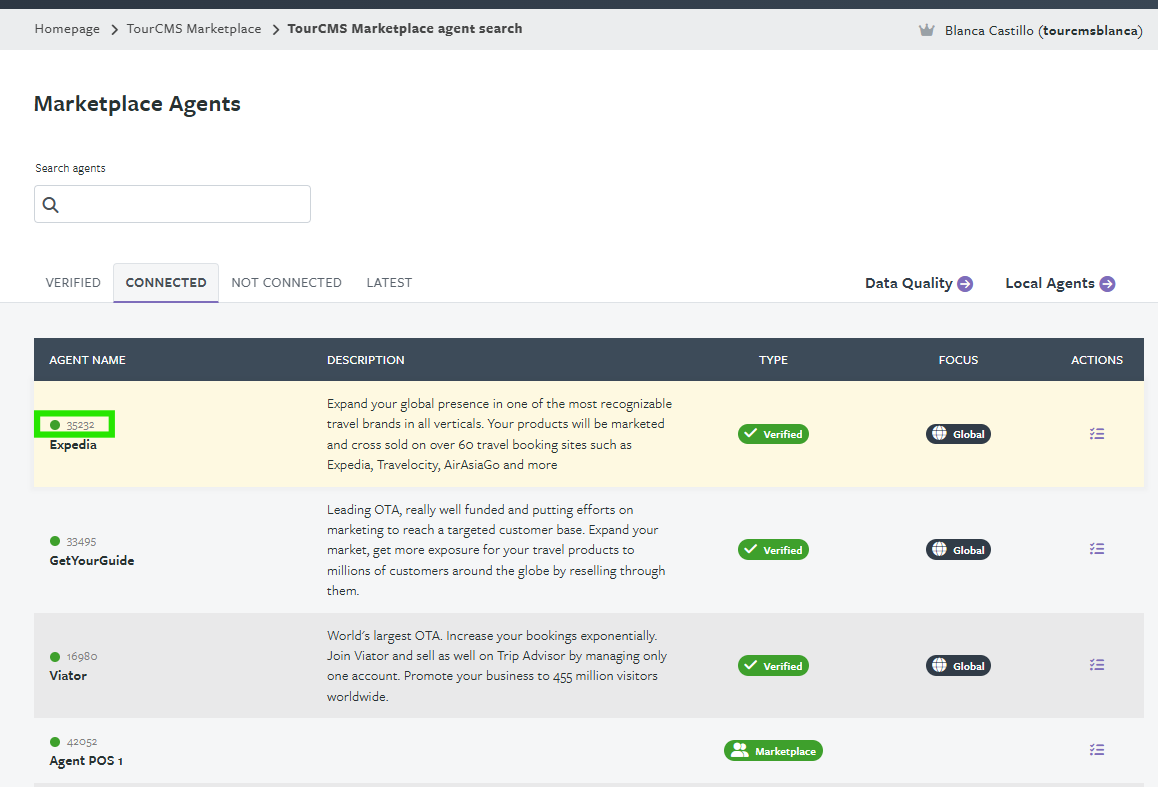
Task: Click the Global focus badge for GetYourGuide
Action: coord(958,550)
